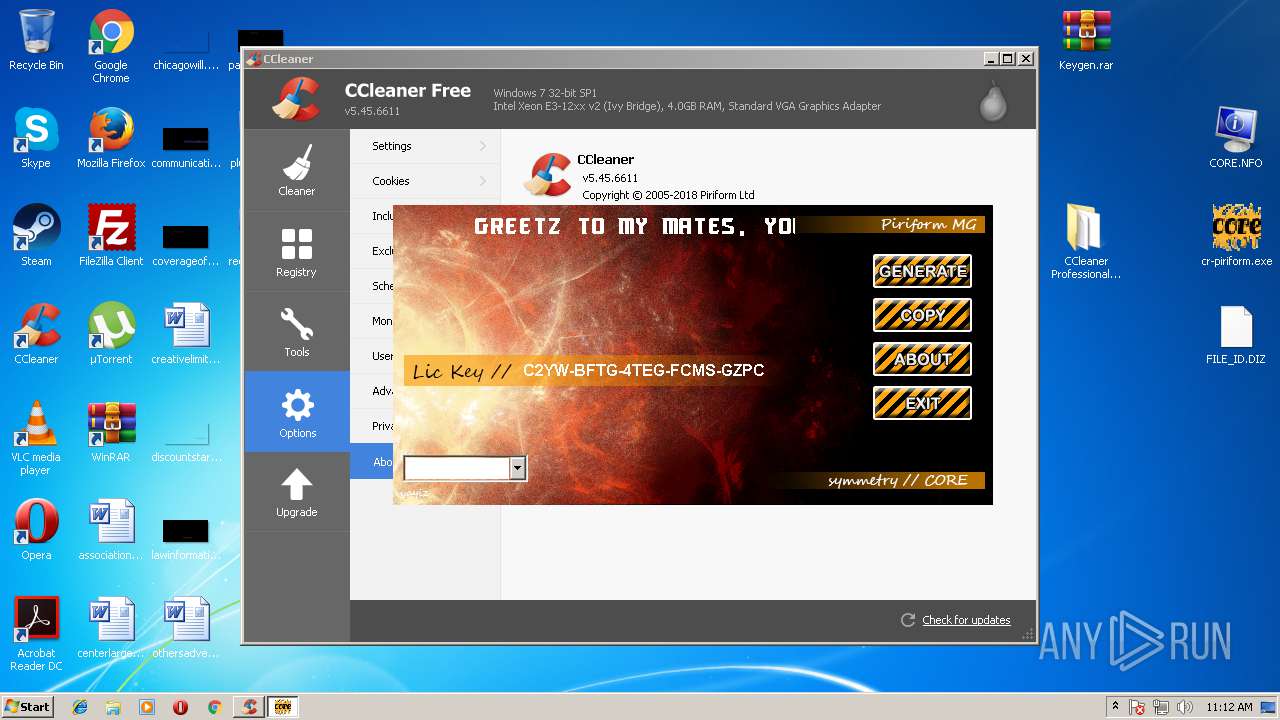Open the Cleaner section in CCleaner sidebar
Image resolution: width=1280 pixels, height=720 pixels.
tap(296, 170)
